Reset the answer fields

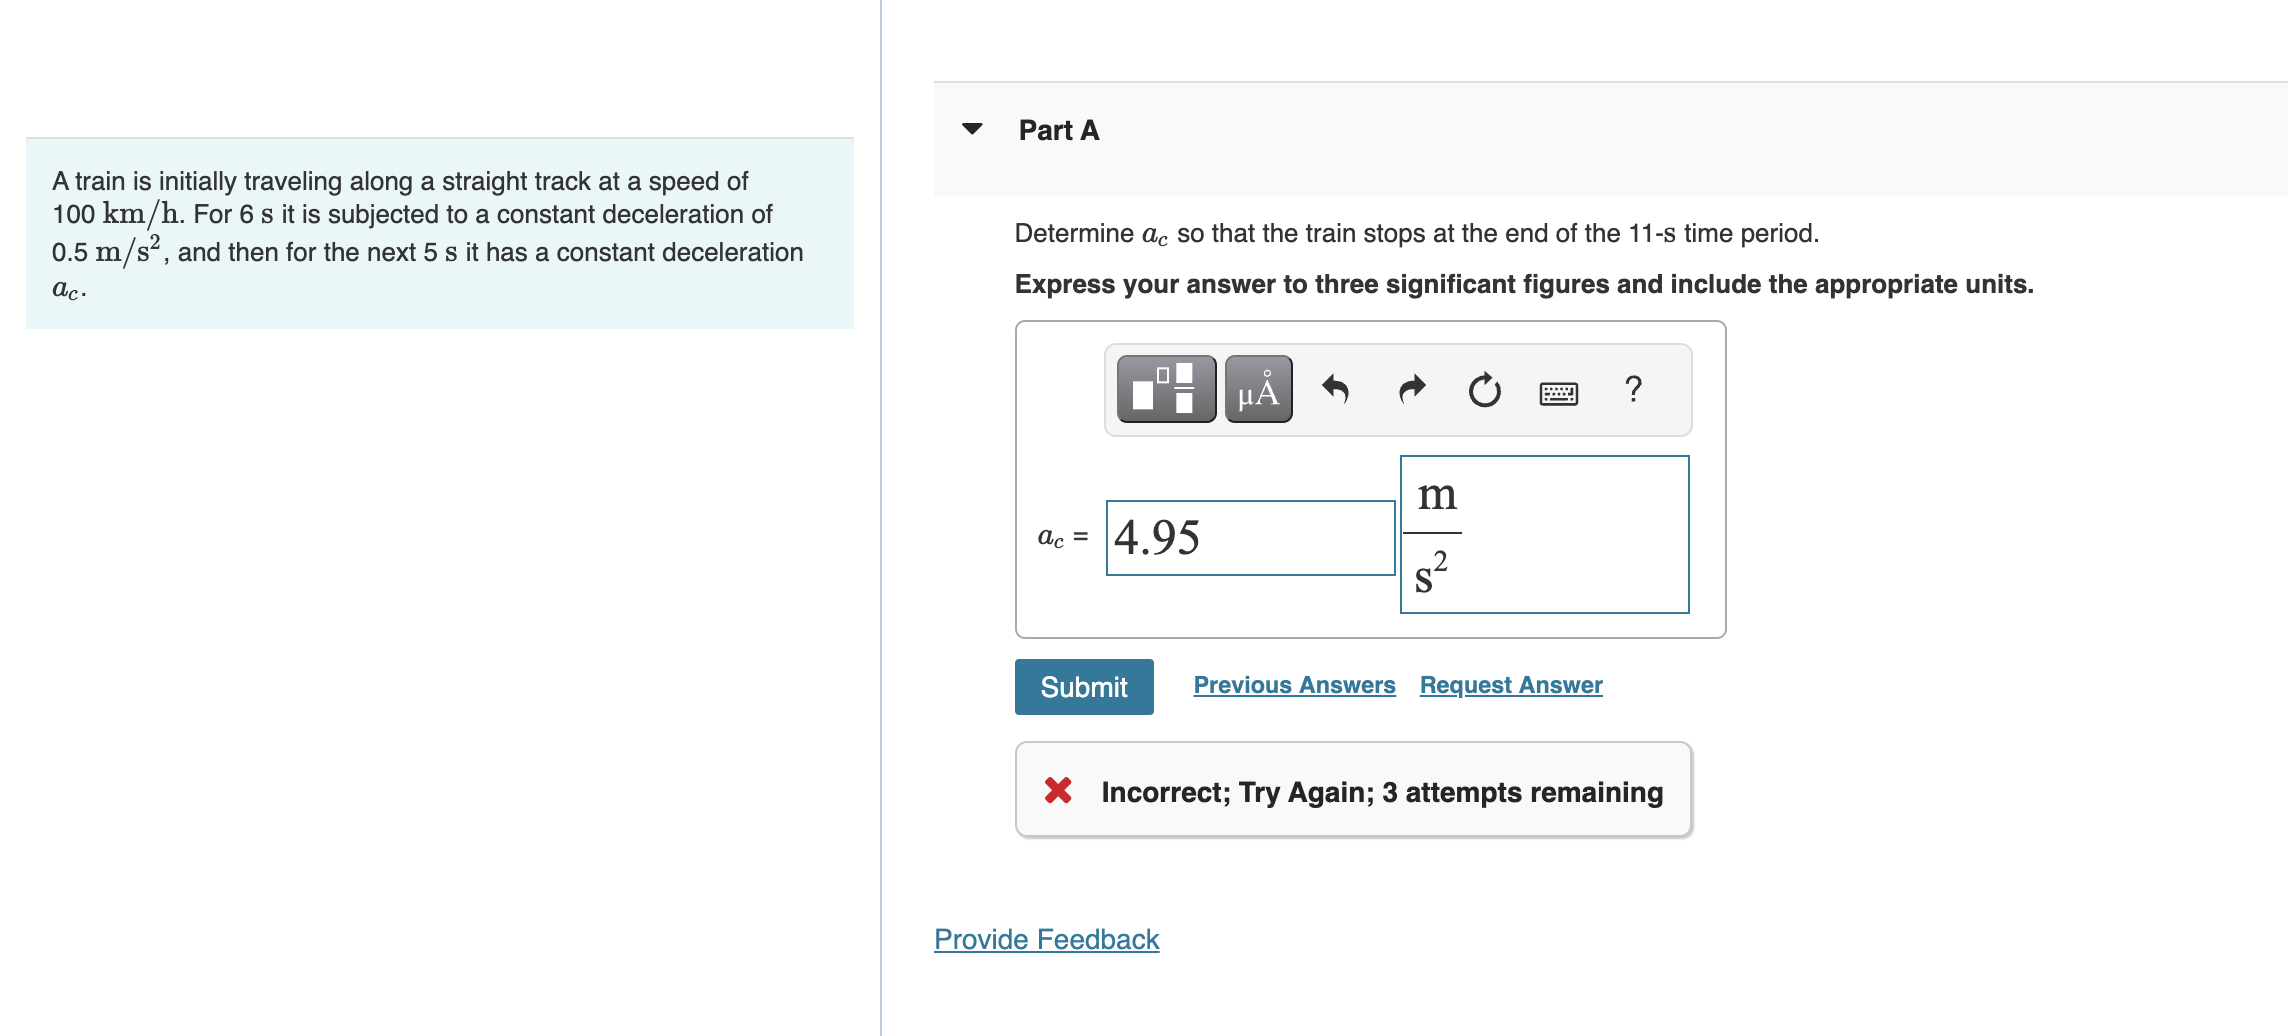point(1484,389)
